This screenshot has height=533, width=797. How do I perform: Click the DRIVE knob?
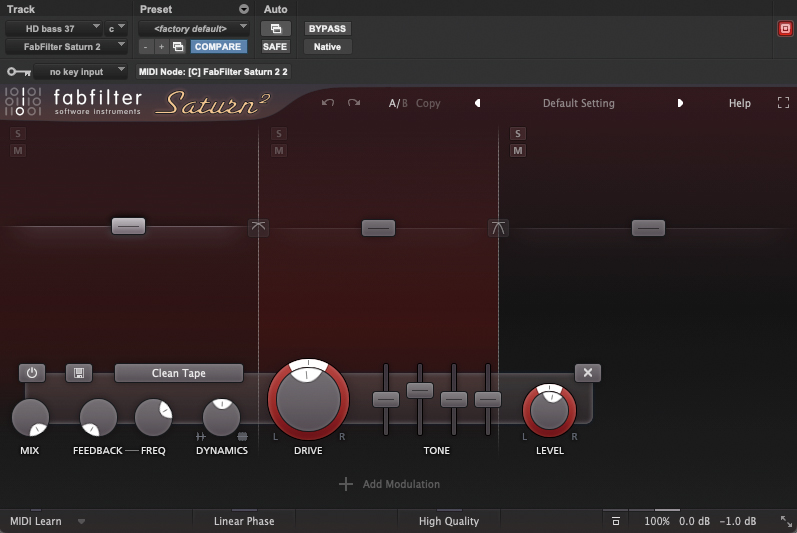308,399
